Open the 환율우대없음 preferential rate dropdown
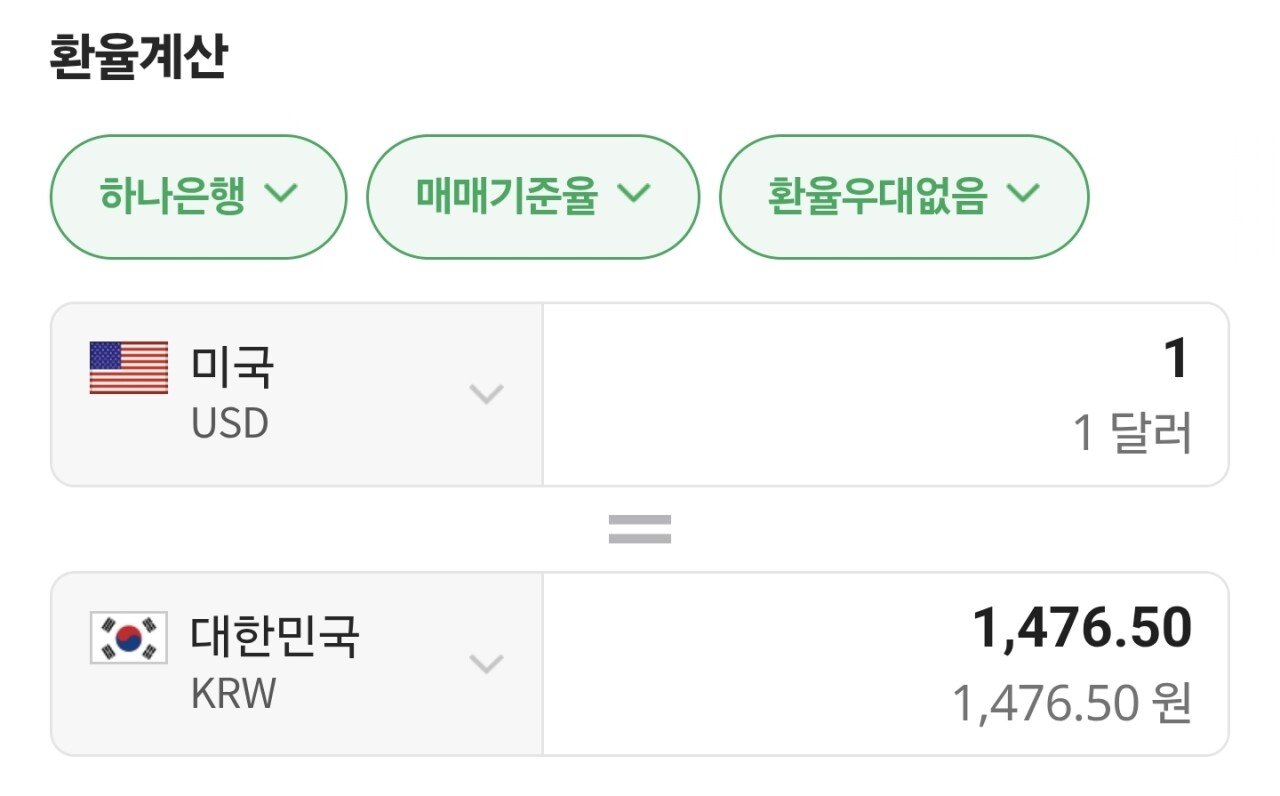The height and width of the screenshot is (796, 1280). point(903,196)
